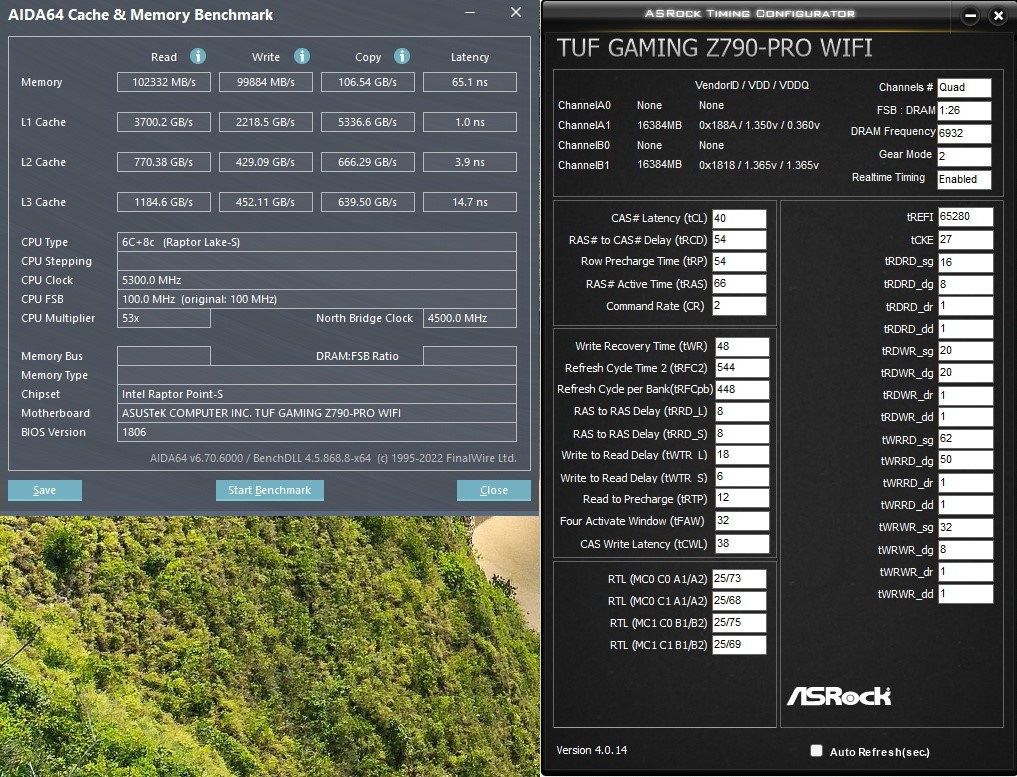Click Start Benchmark button
The height and width of the screenshot is (777, 1017).
click(270, 490)
